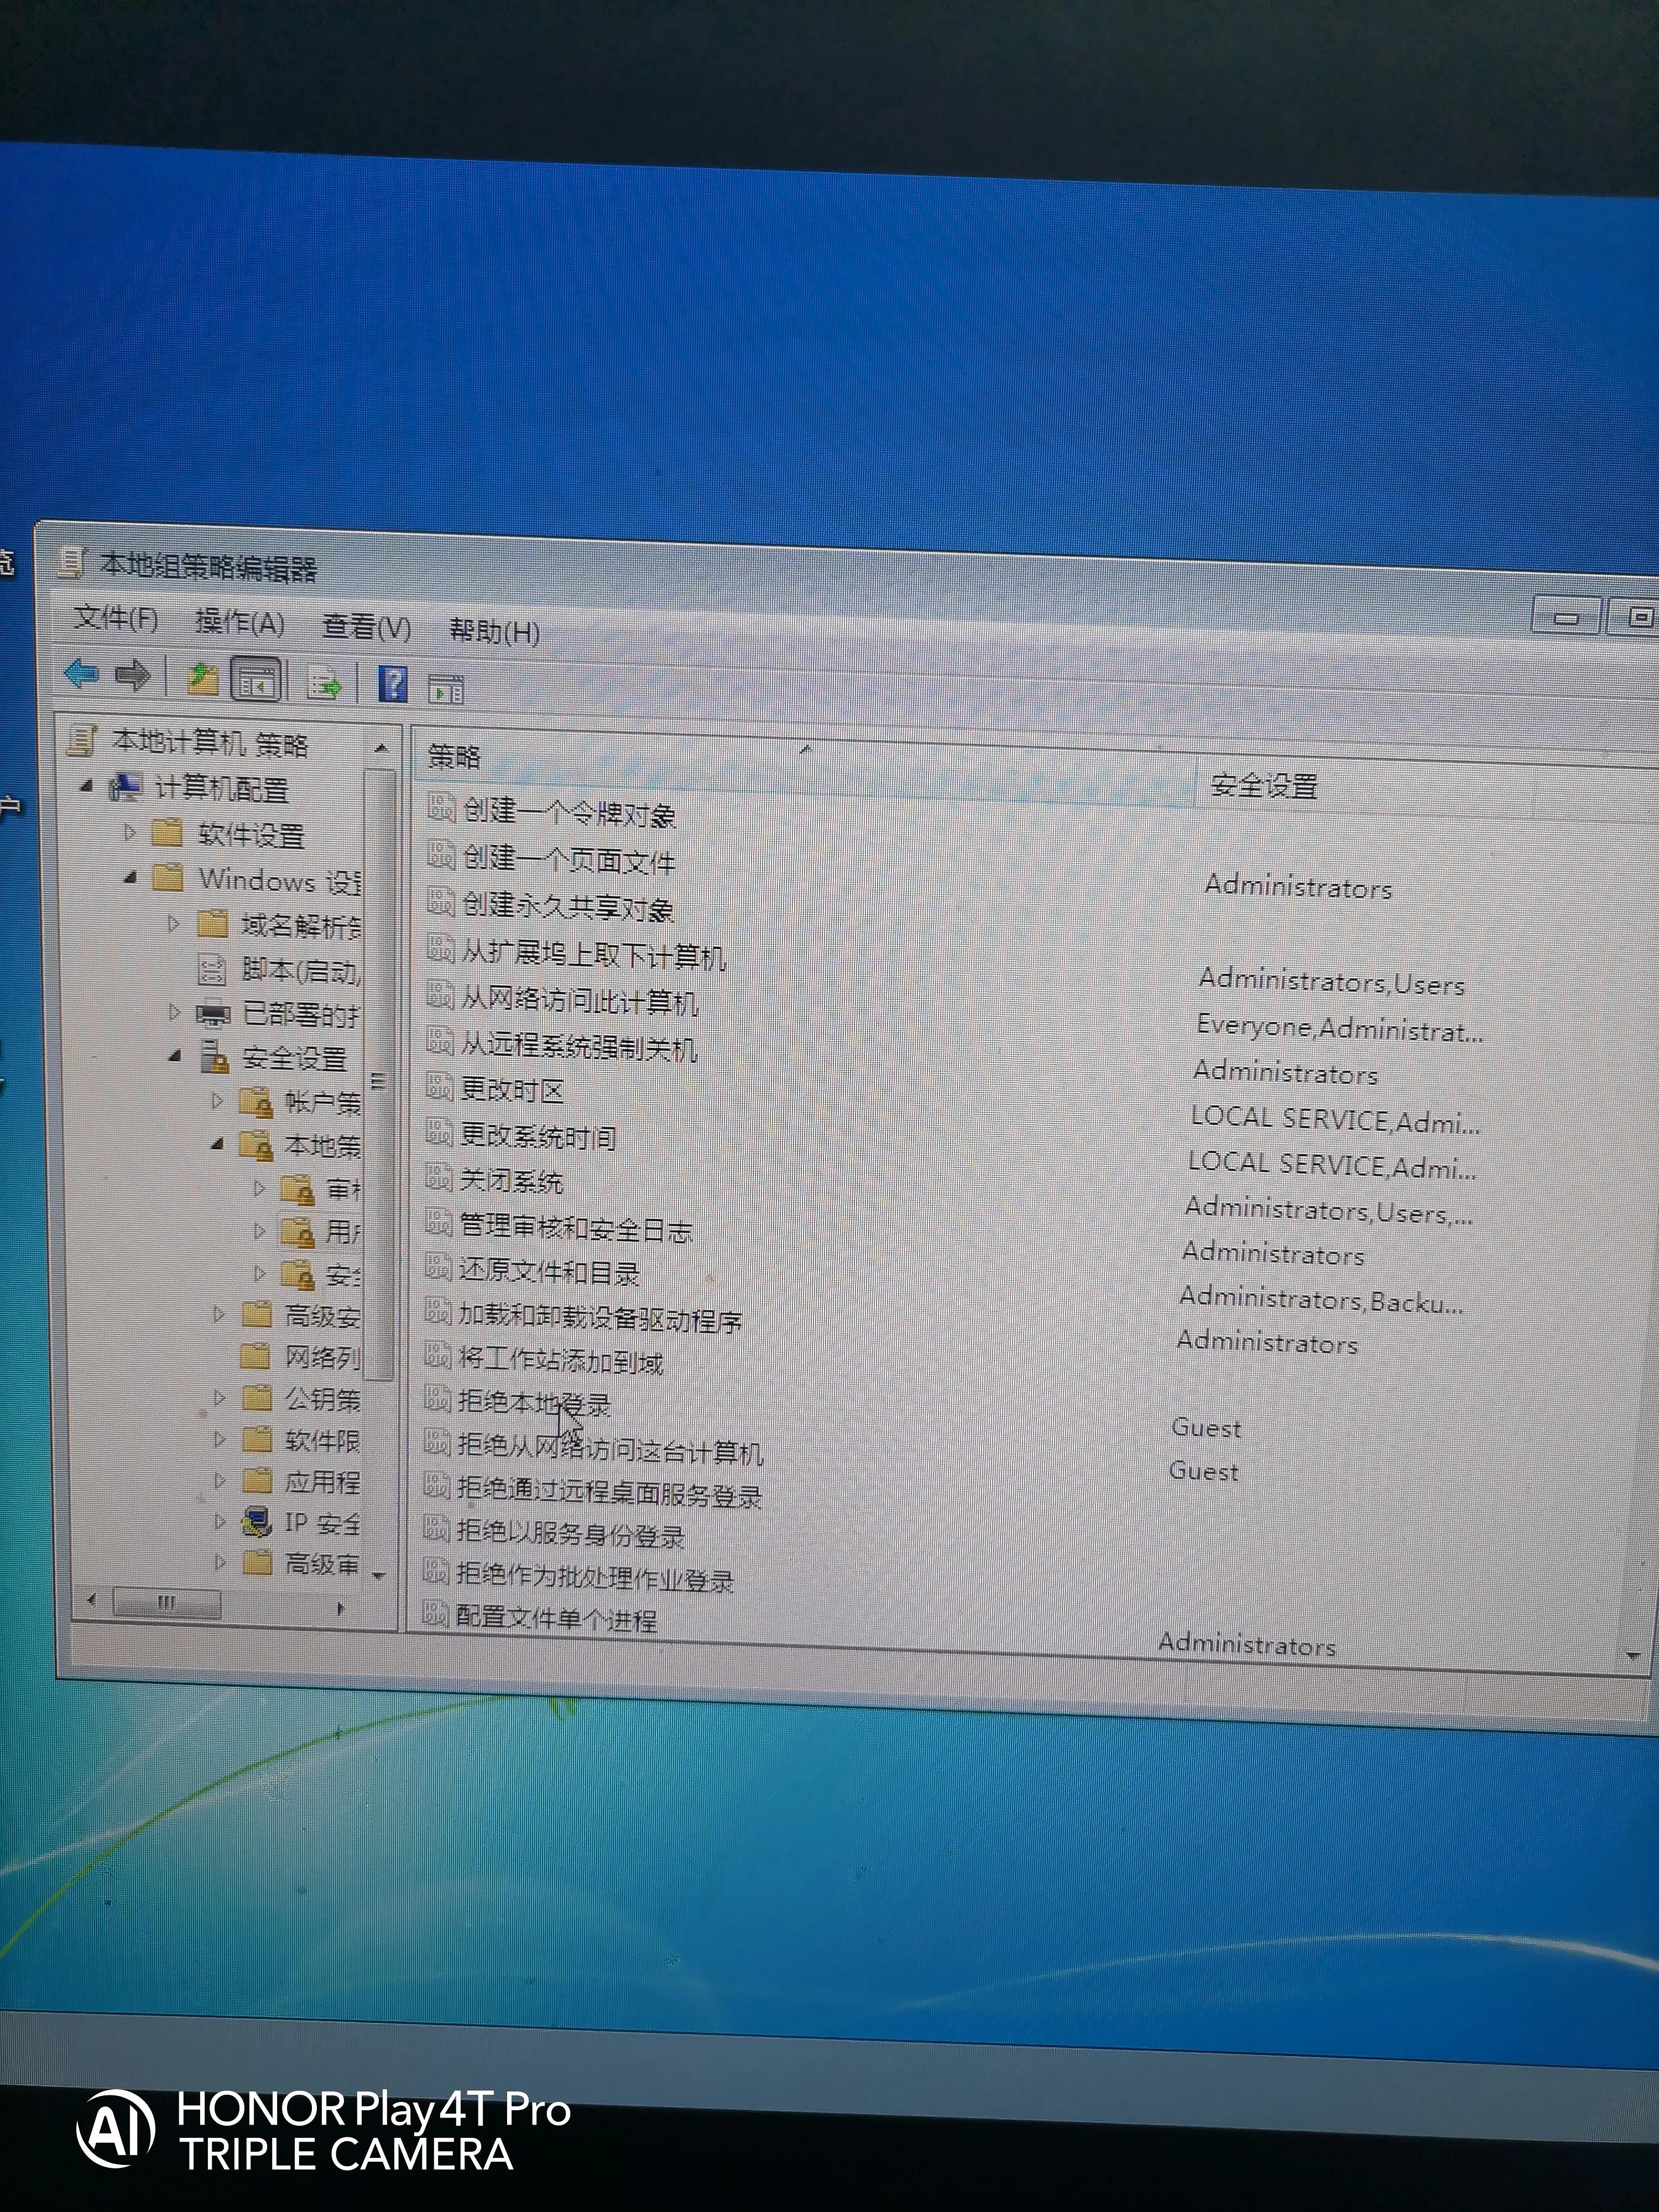The image size is (1659, 2212).
Task: Open the 文件(F) menu
Action: [113, 620]
